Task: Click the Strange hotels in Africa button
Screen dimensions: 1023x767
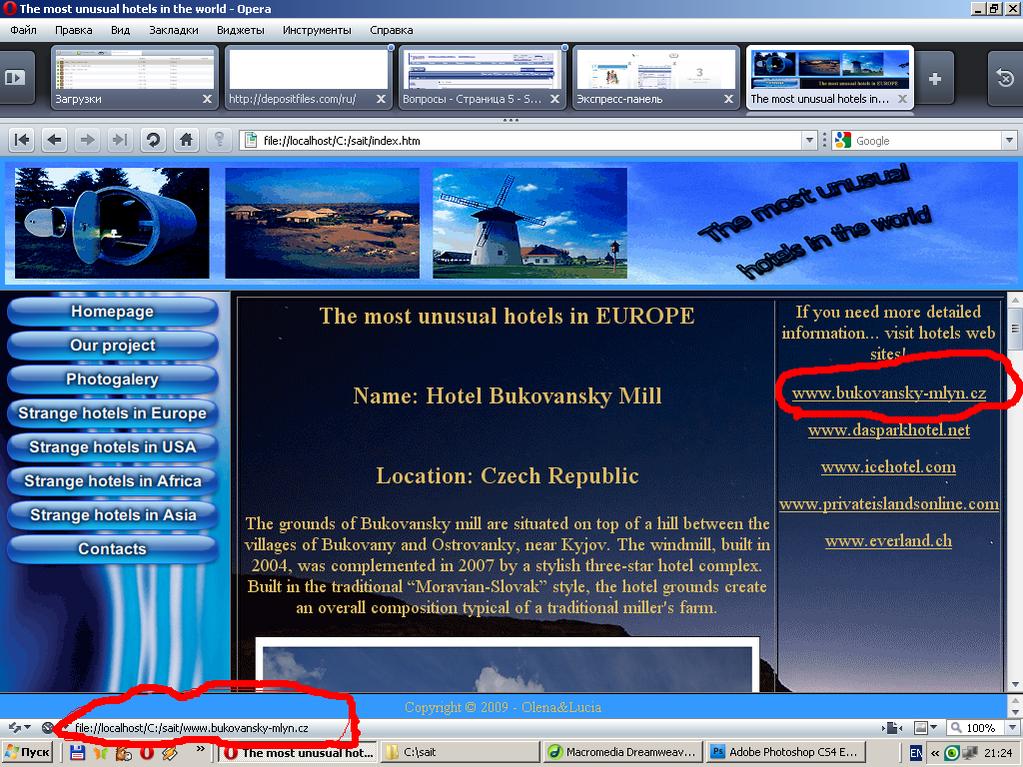Action: pyautogui.click(x=112, y=481)
